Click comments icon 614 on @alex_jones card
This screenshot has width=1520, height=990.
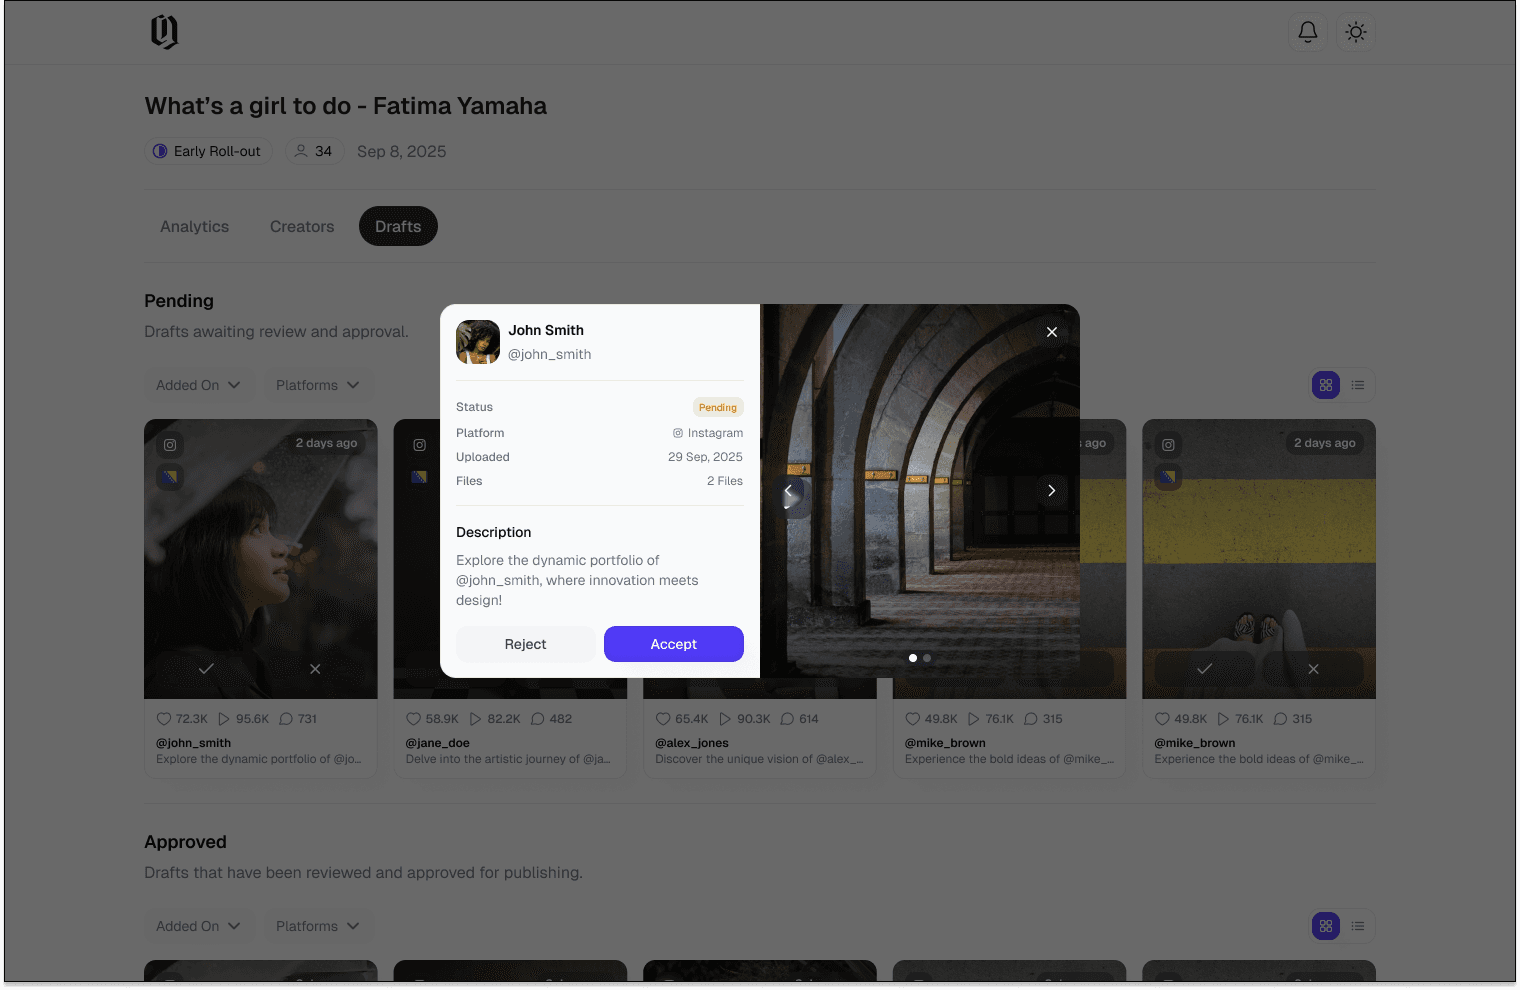(787, 719)
